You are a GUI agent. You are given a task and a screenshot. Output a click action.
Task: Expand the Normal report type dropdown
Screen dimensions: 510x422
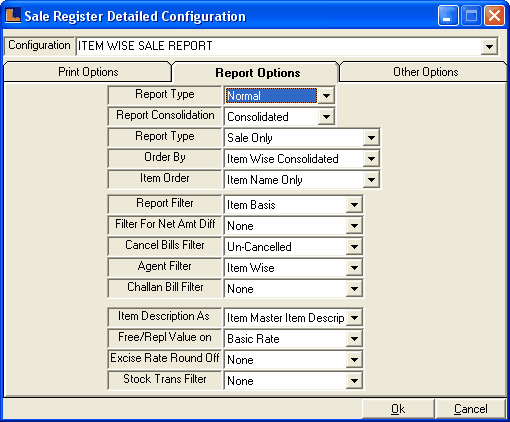[x=326, y=96]
